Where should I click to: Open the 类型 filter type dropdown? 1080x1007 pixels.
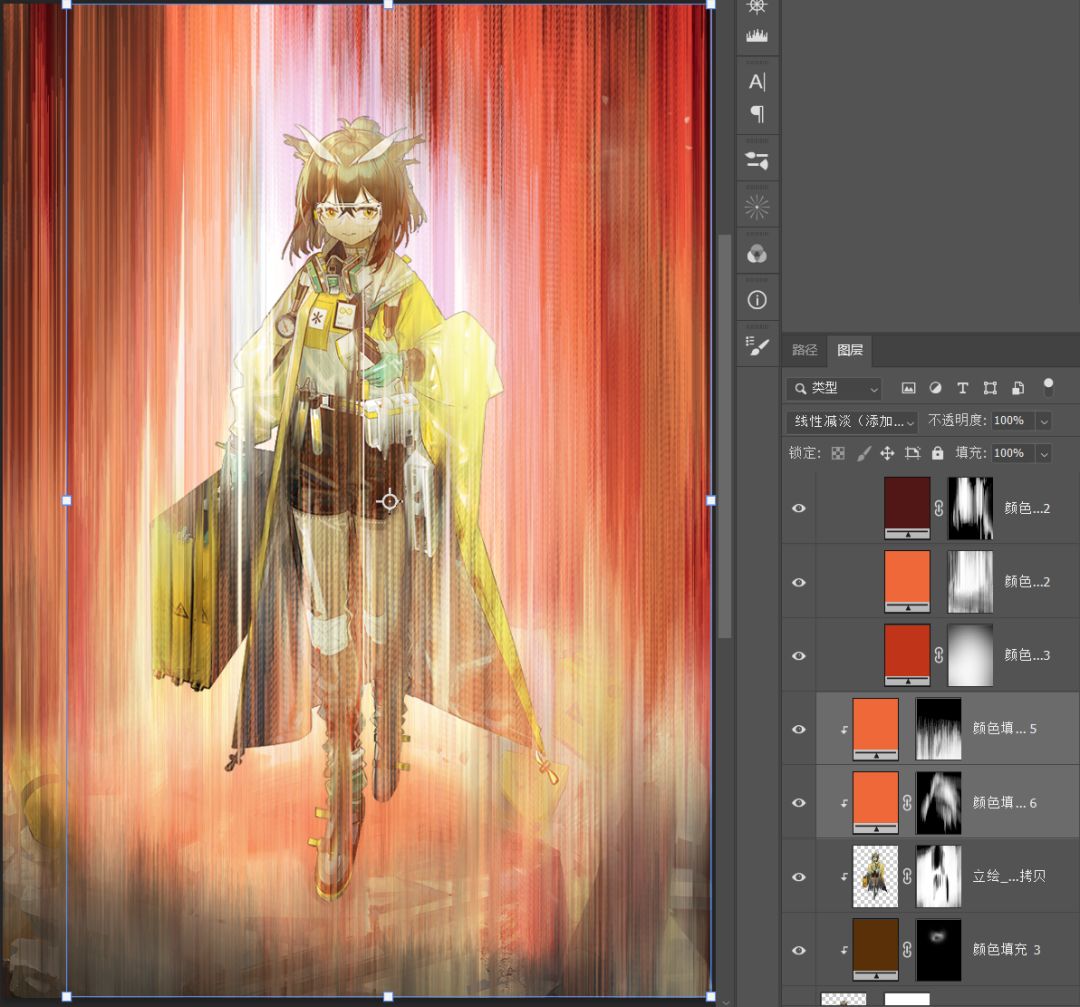click(x=834, y=388)
